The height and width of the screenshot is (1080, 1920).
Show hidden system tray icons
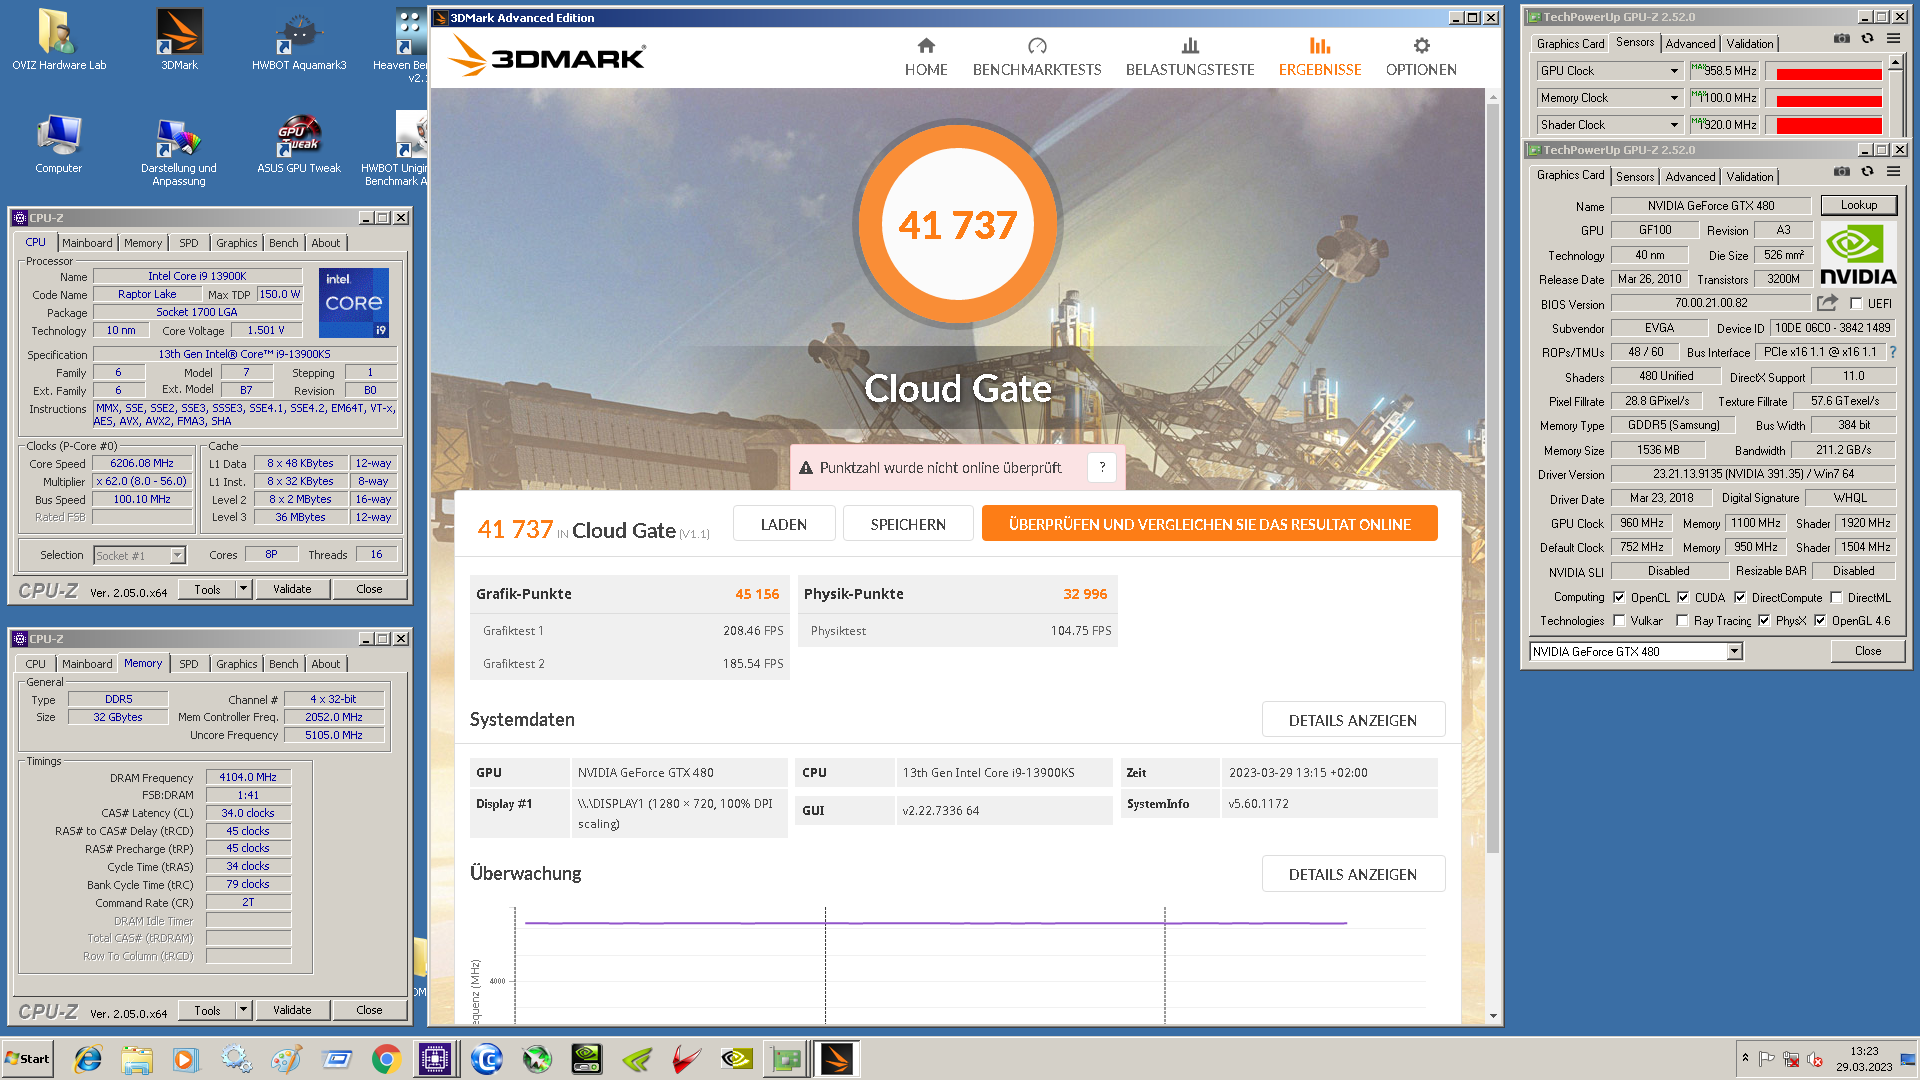tap(1745, 1058)
